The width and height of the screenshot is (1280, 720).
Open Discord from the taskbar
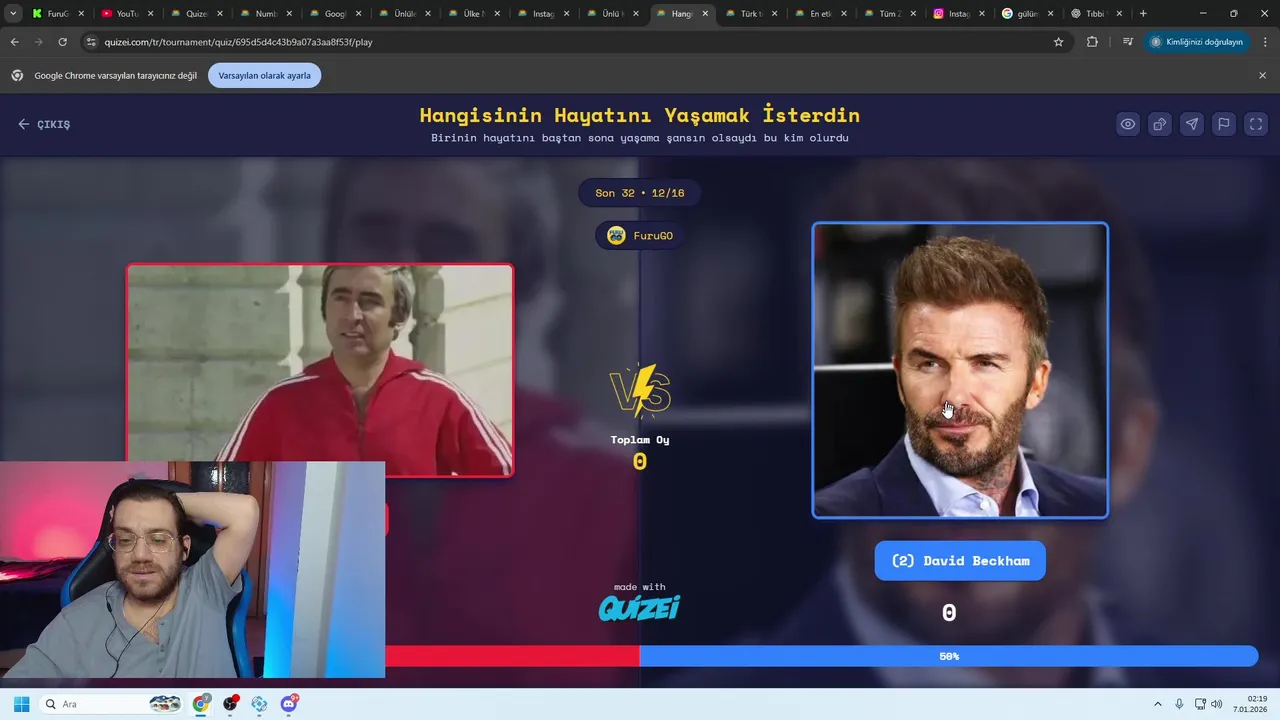pyautogui.click(x=289, y=704)
